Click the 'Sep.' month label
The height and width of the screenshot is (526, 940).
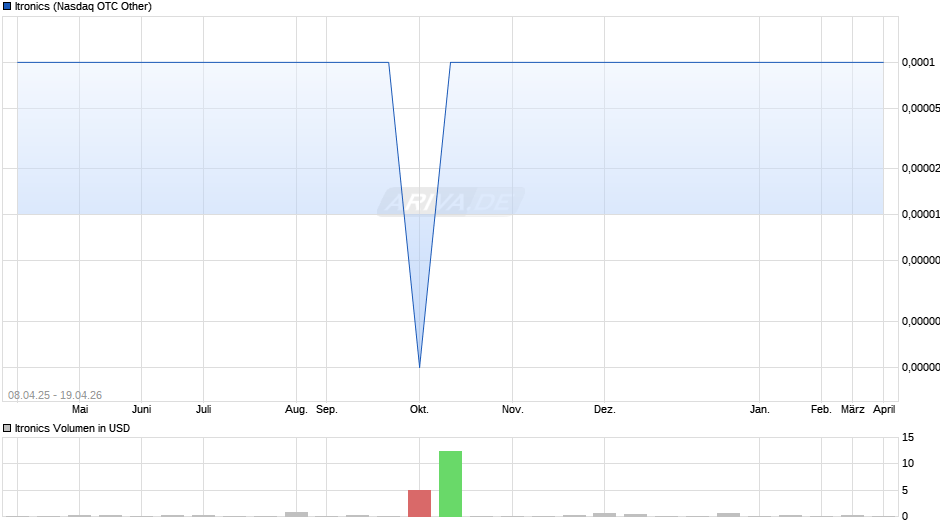tap(327, 410)
